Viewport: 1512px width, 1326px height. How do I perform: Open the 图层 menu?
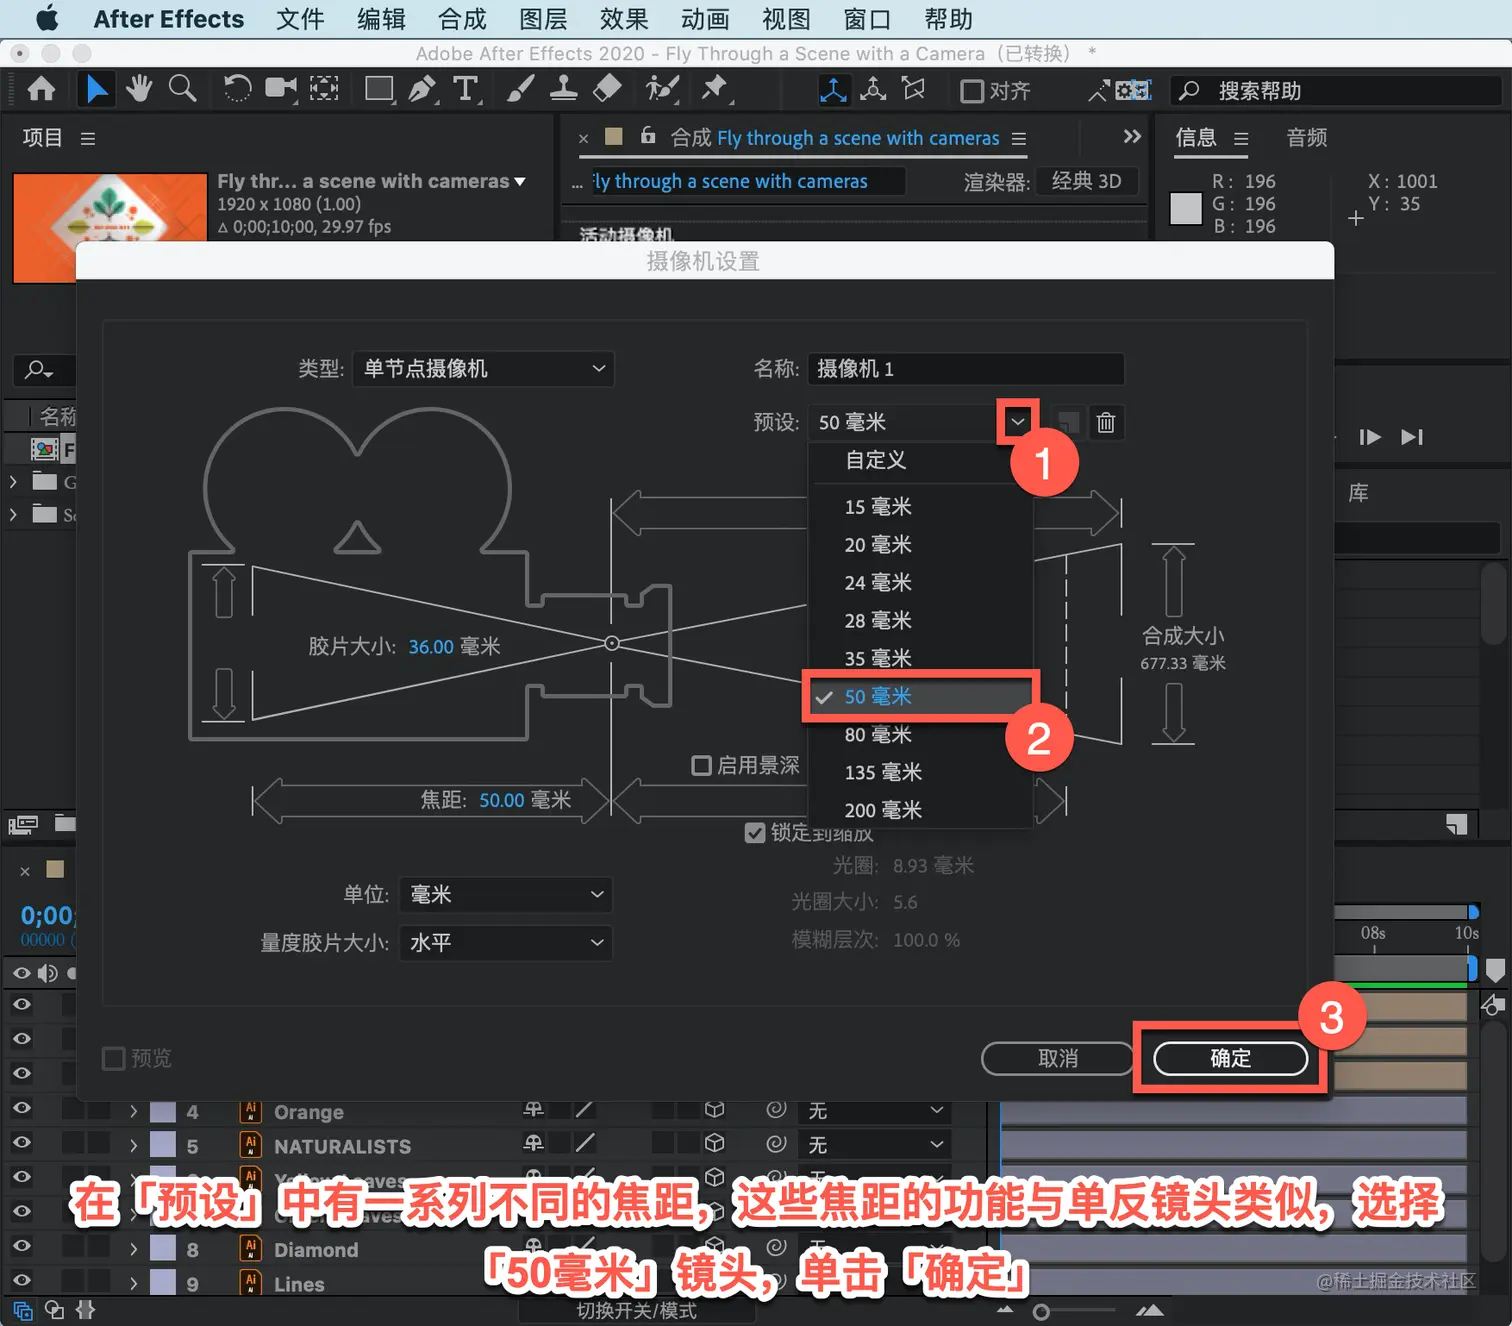(543, 19)
